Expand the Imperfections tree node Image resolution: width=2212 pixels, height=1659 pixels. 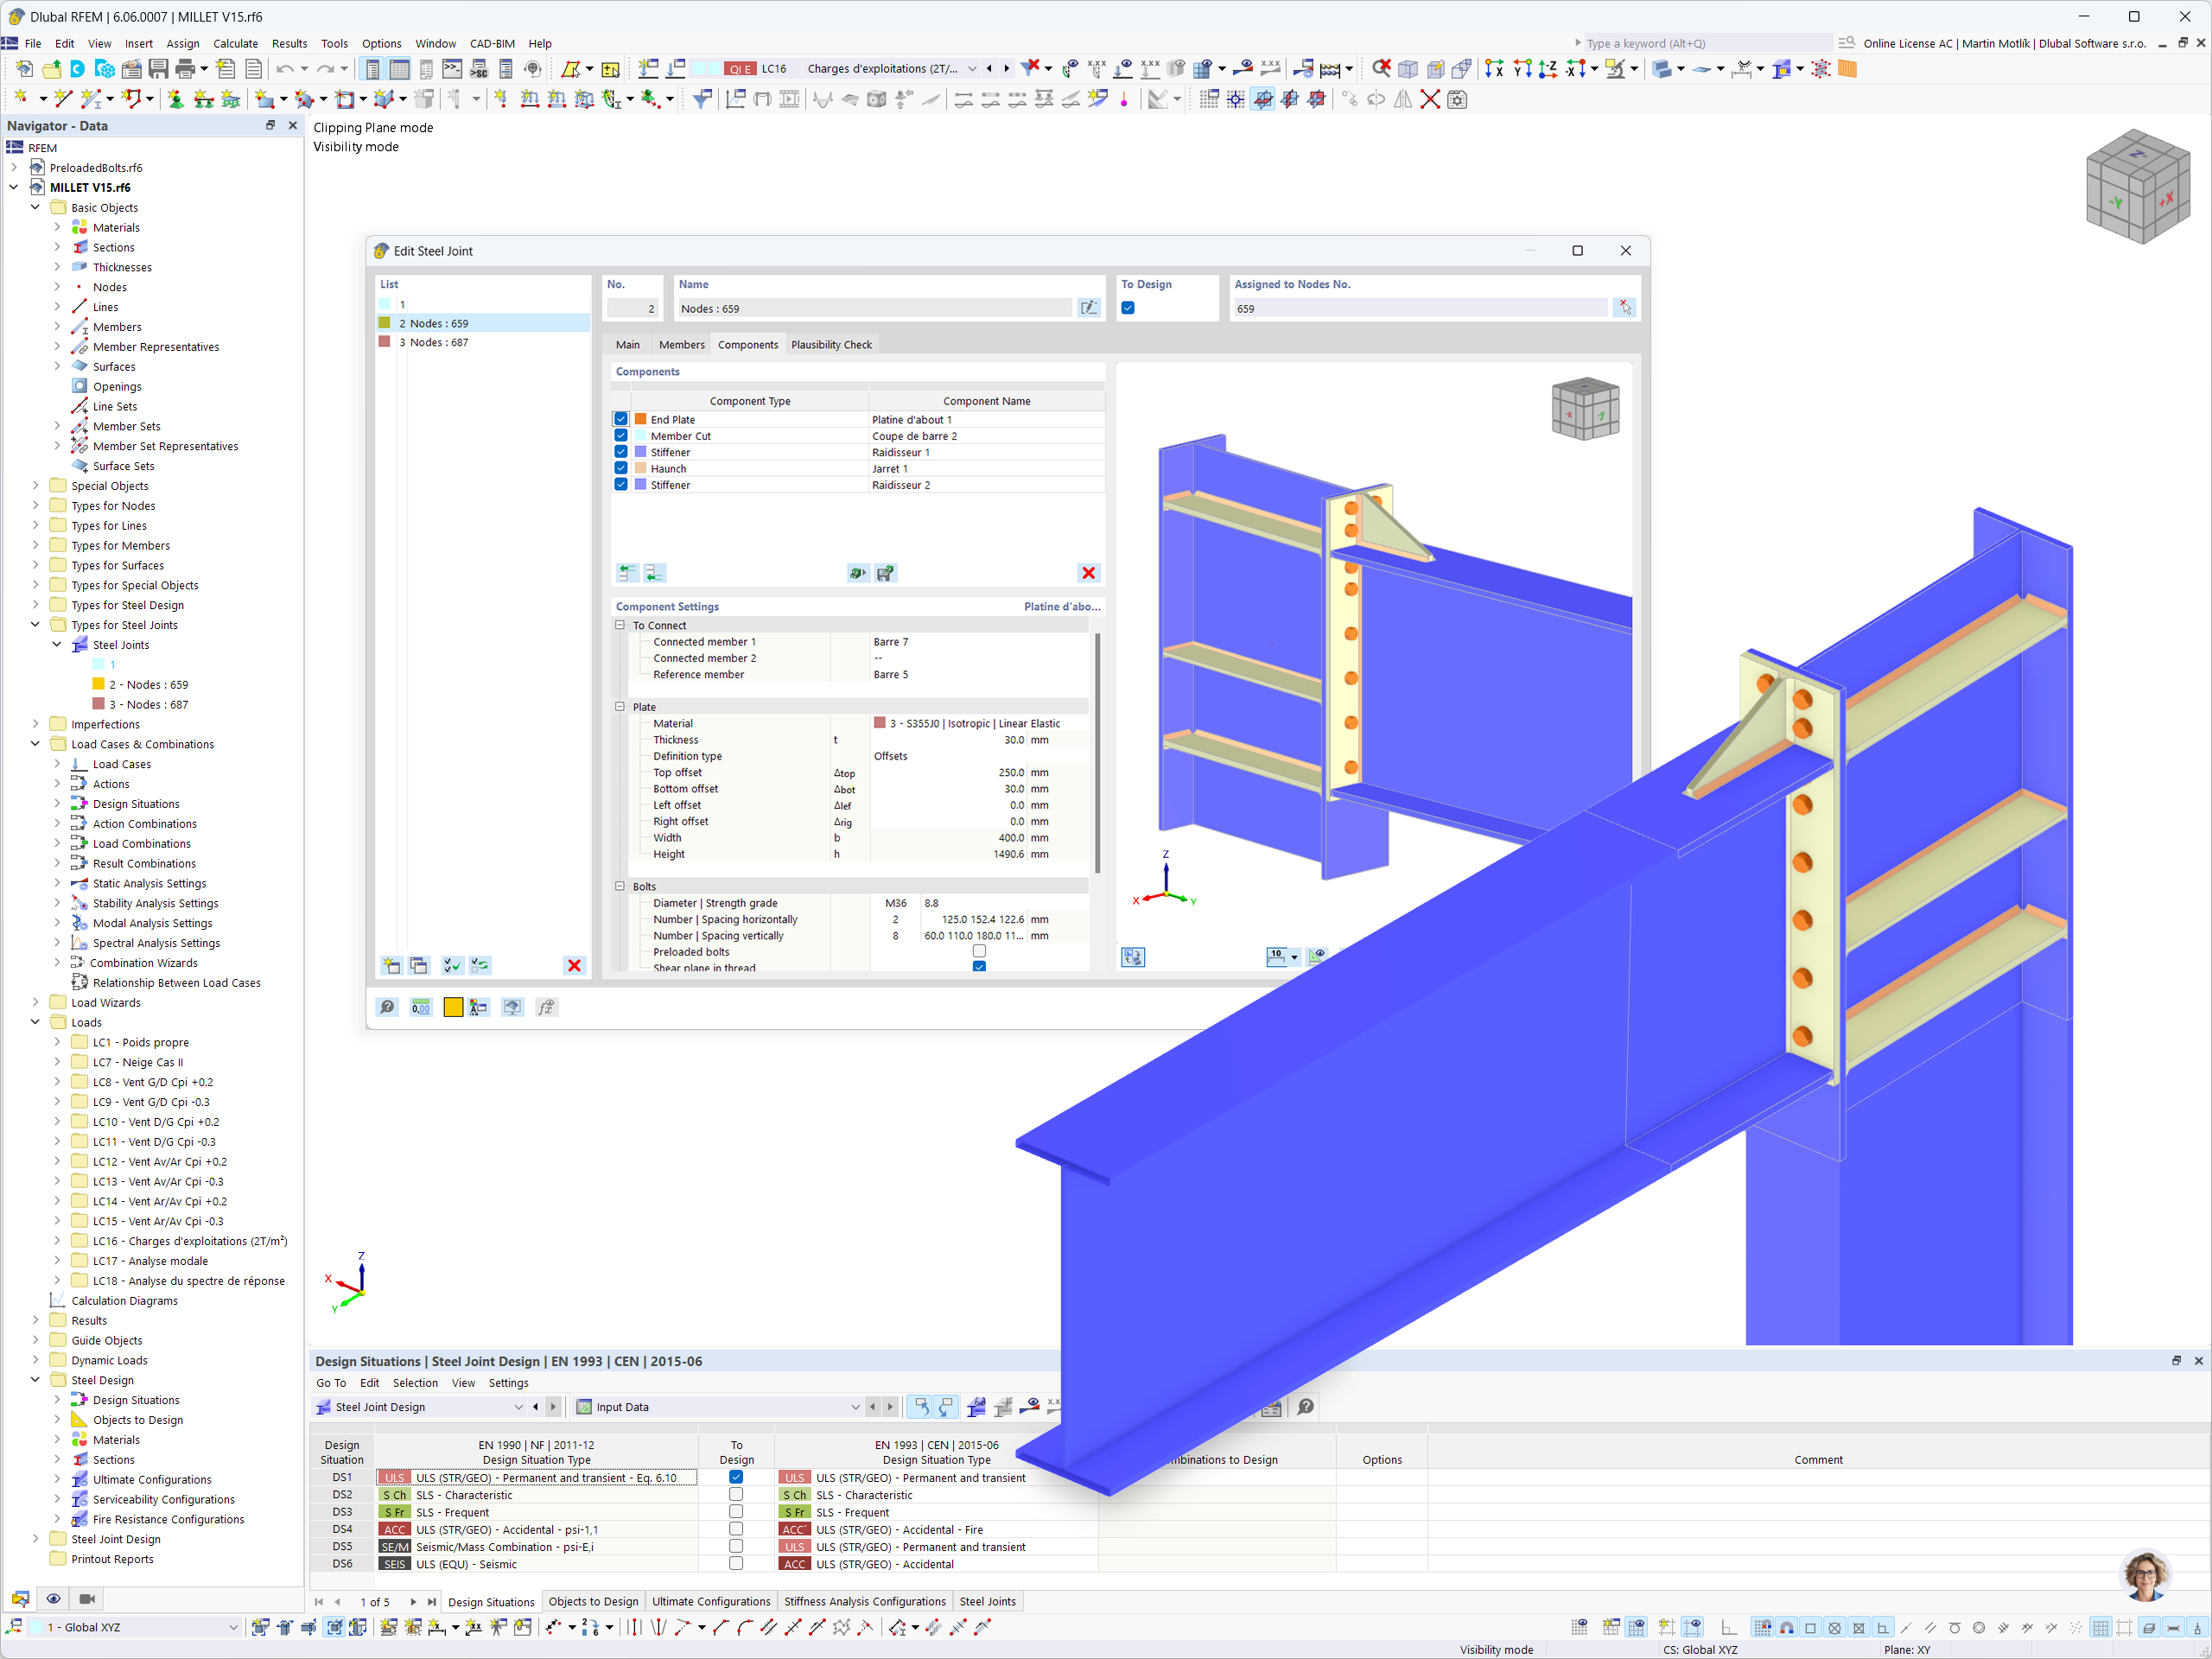pyautogui.click(x=35, y=725)
